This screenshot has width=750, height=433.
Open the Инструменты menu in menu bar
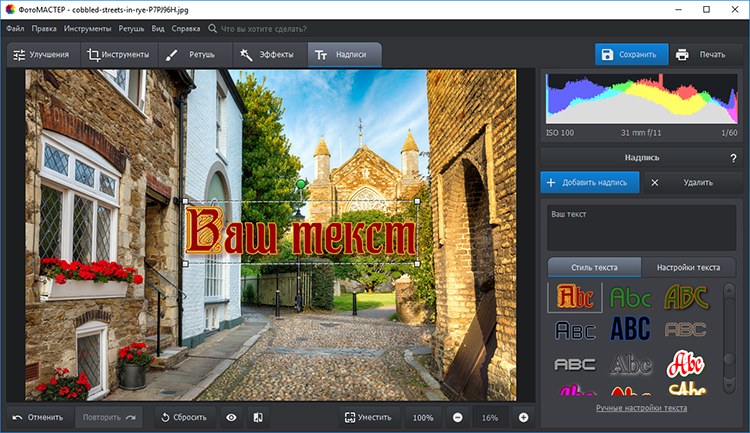[88, 29]
